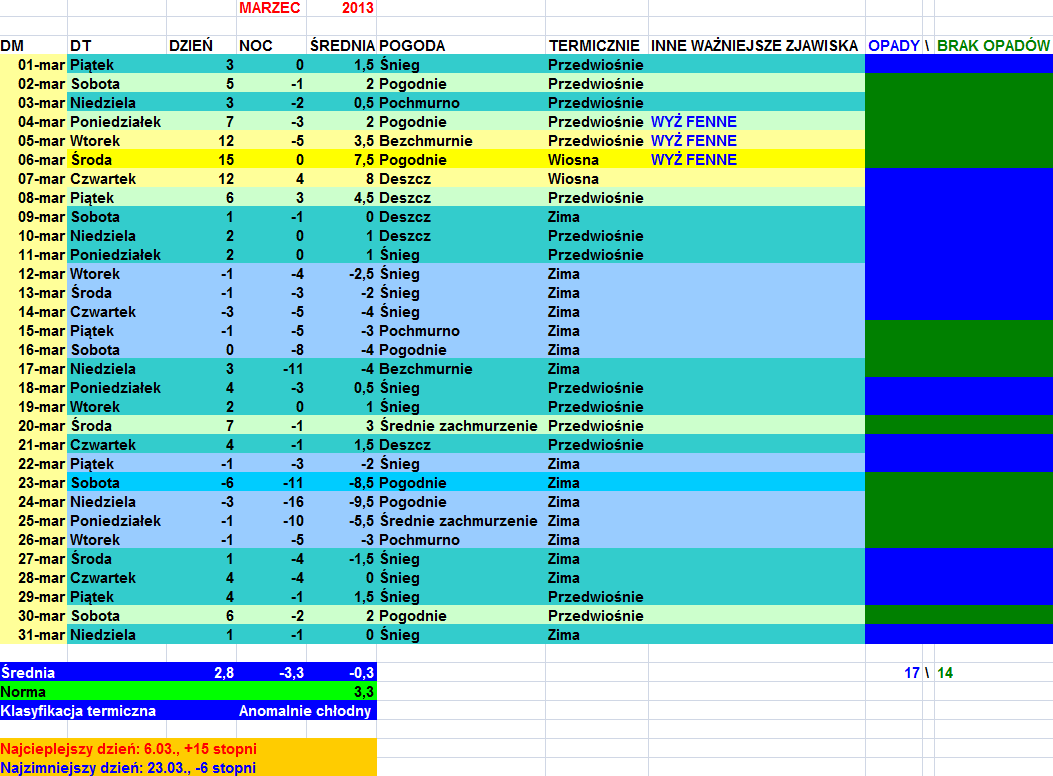This screenshot has height=776, width=1053.
Task: Select the TERMICZNIE column header
Action: (594, 46)
